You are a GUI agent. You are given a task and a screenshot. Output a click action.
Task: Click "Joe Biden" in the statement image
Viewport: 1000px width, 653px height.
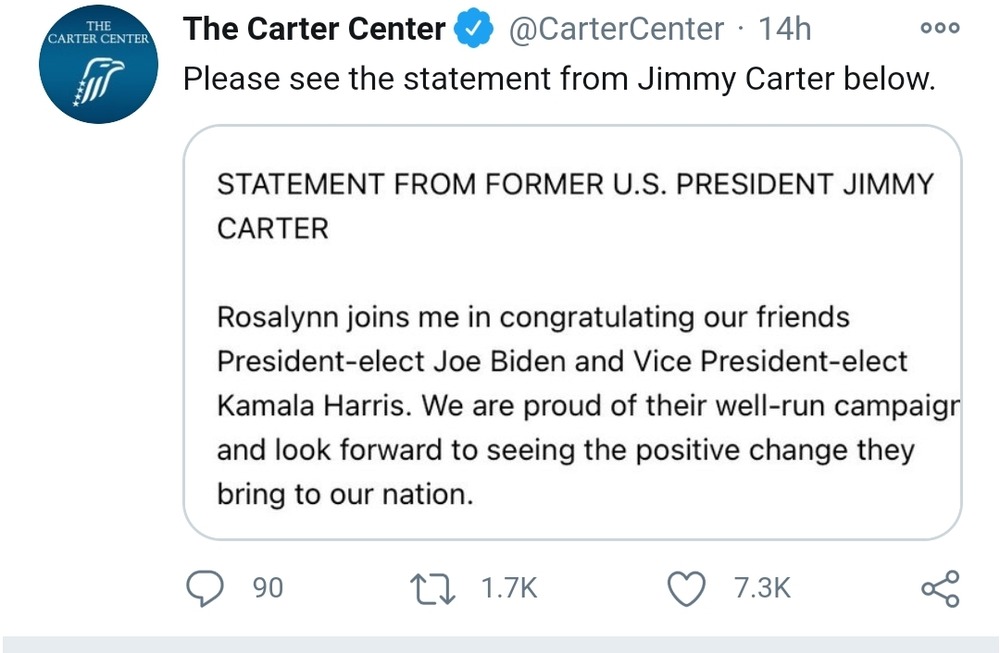(x=496, y=362)
